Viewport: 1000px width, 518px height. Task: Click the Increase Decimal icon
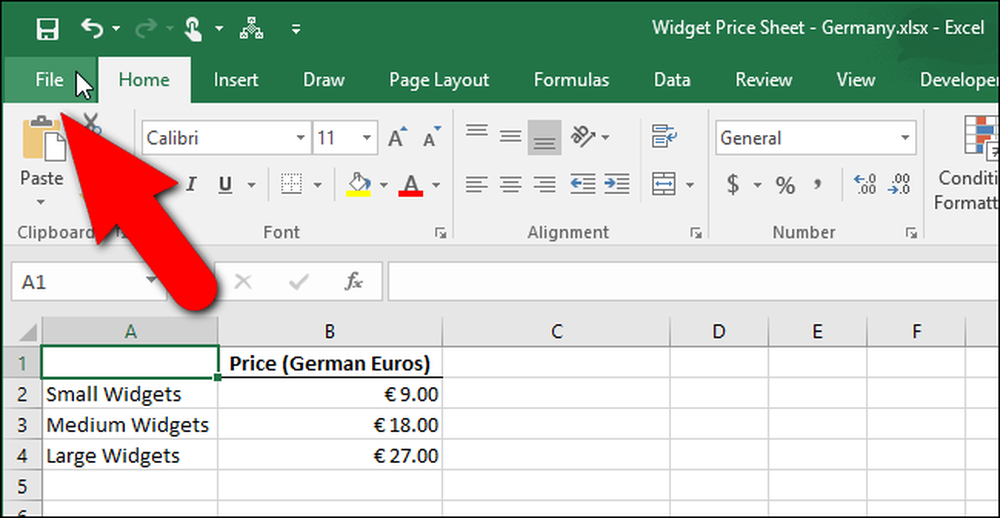coord(865,185)
